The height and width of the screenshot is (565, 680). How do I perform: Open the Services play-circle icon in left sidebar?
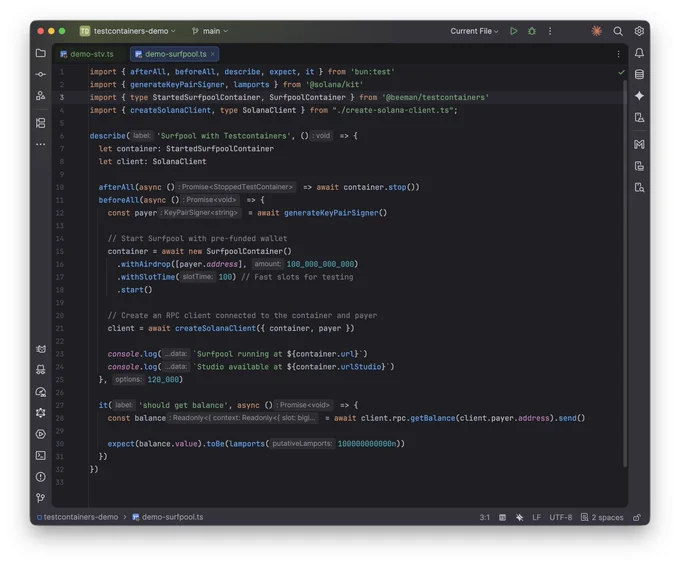tap(41, 434)
